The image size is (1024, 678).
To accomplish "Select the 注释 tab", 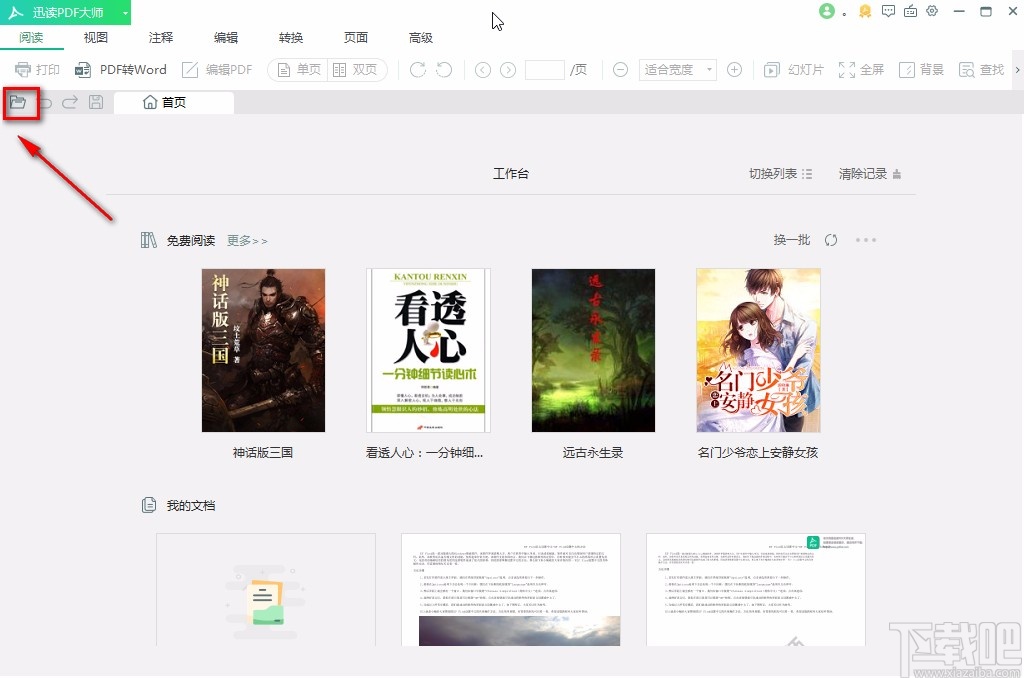I will click(161, 37).
